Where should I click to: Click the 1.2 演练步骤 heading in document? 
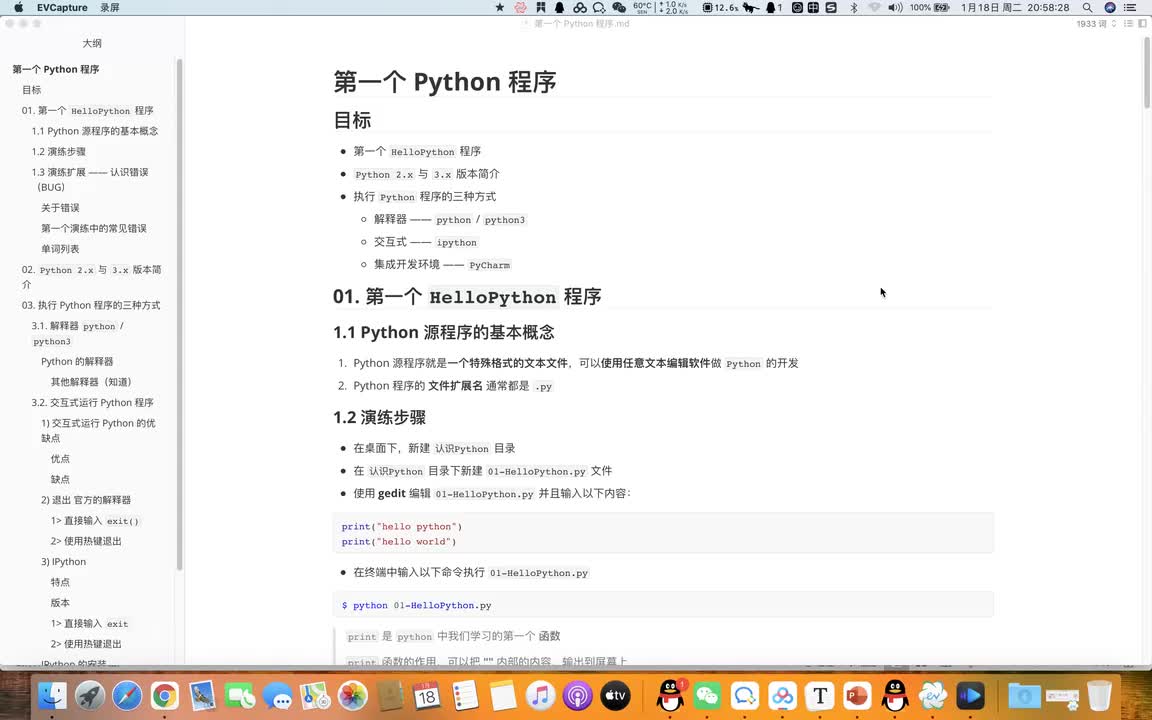pos(380,417)
